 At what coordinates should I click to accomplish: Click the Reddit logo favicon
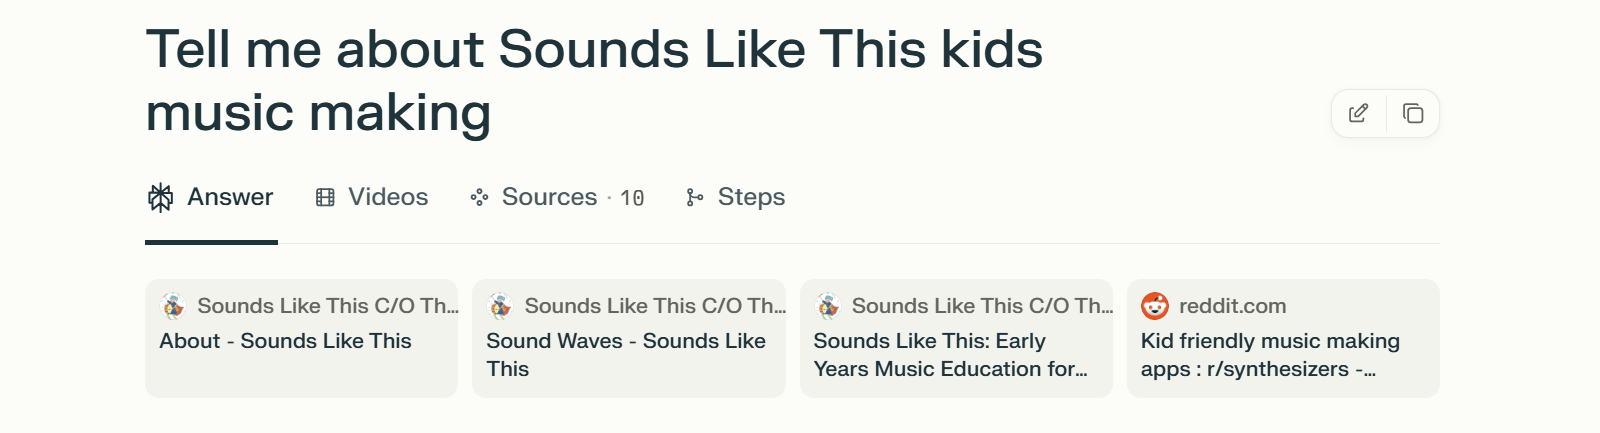click(x=1155, y=306)
